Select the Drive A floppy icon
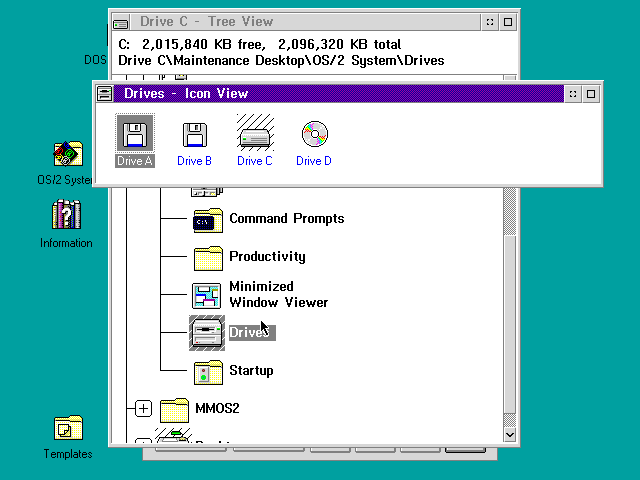 [135, 134]
